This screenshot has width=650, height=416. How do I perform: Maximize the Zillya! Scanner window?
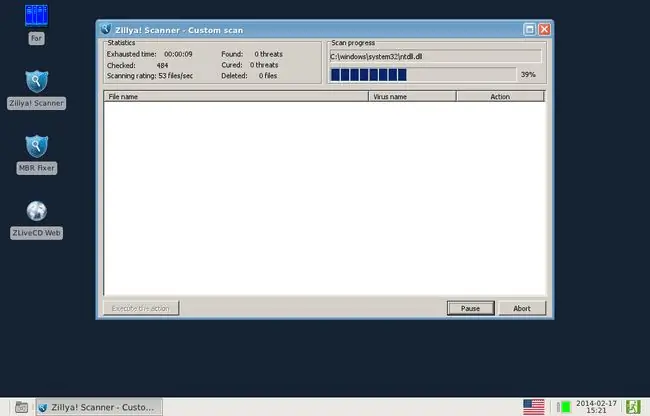529,29
